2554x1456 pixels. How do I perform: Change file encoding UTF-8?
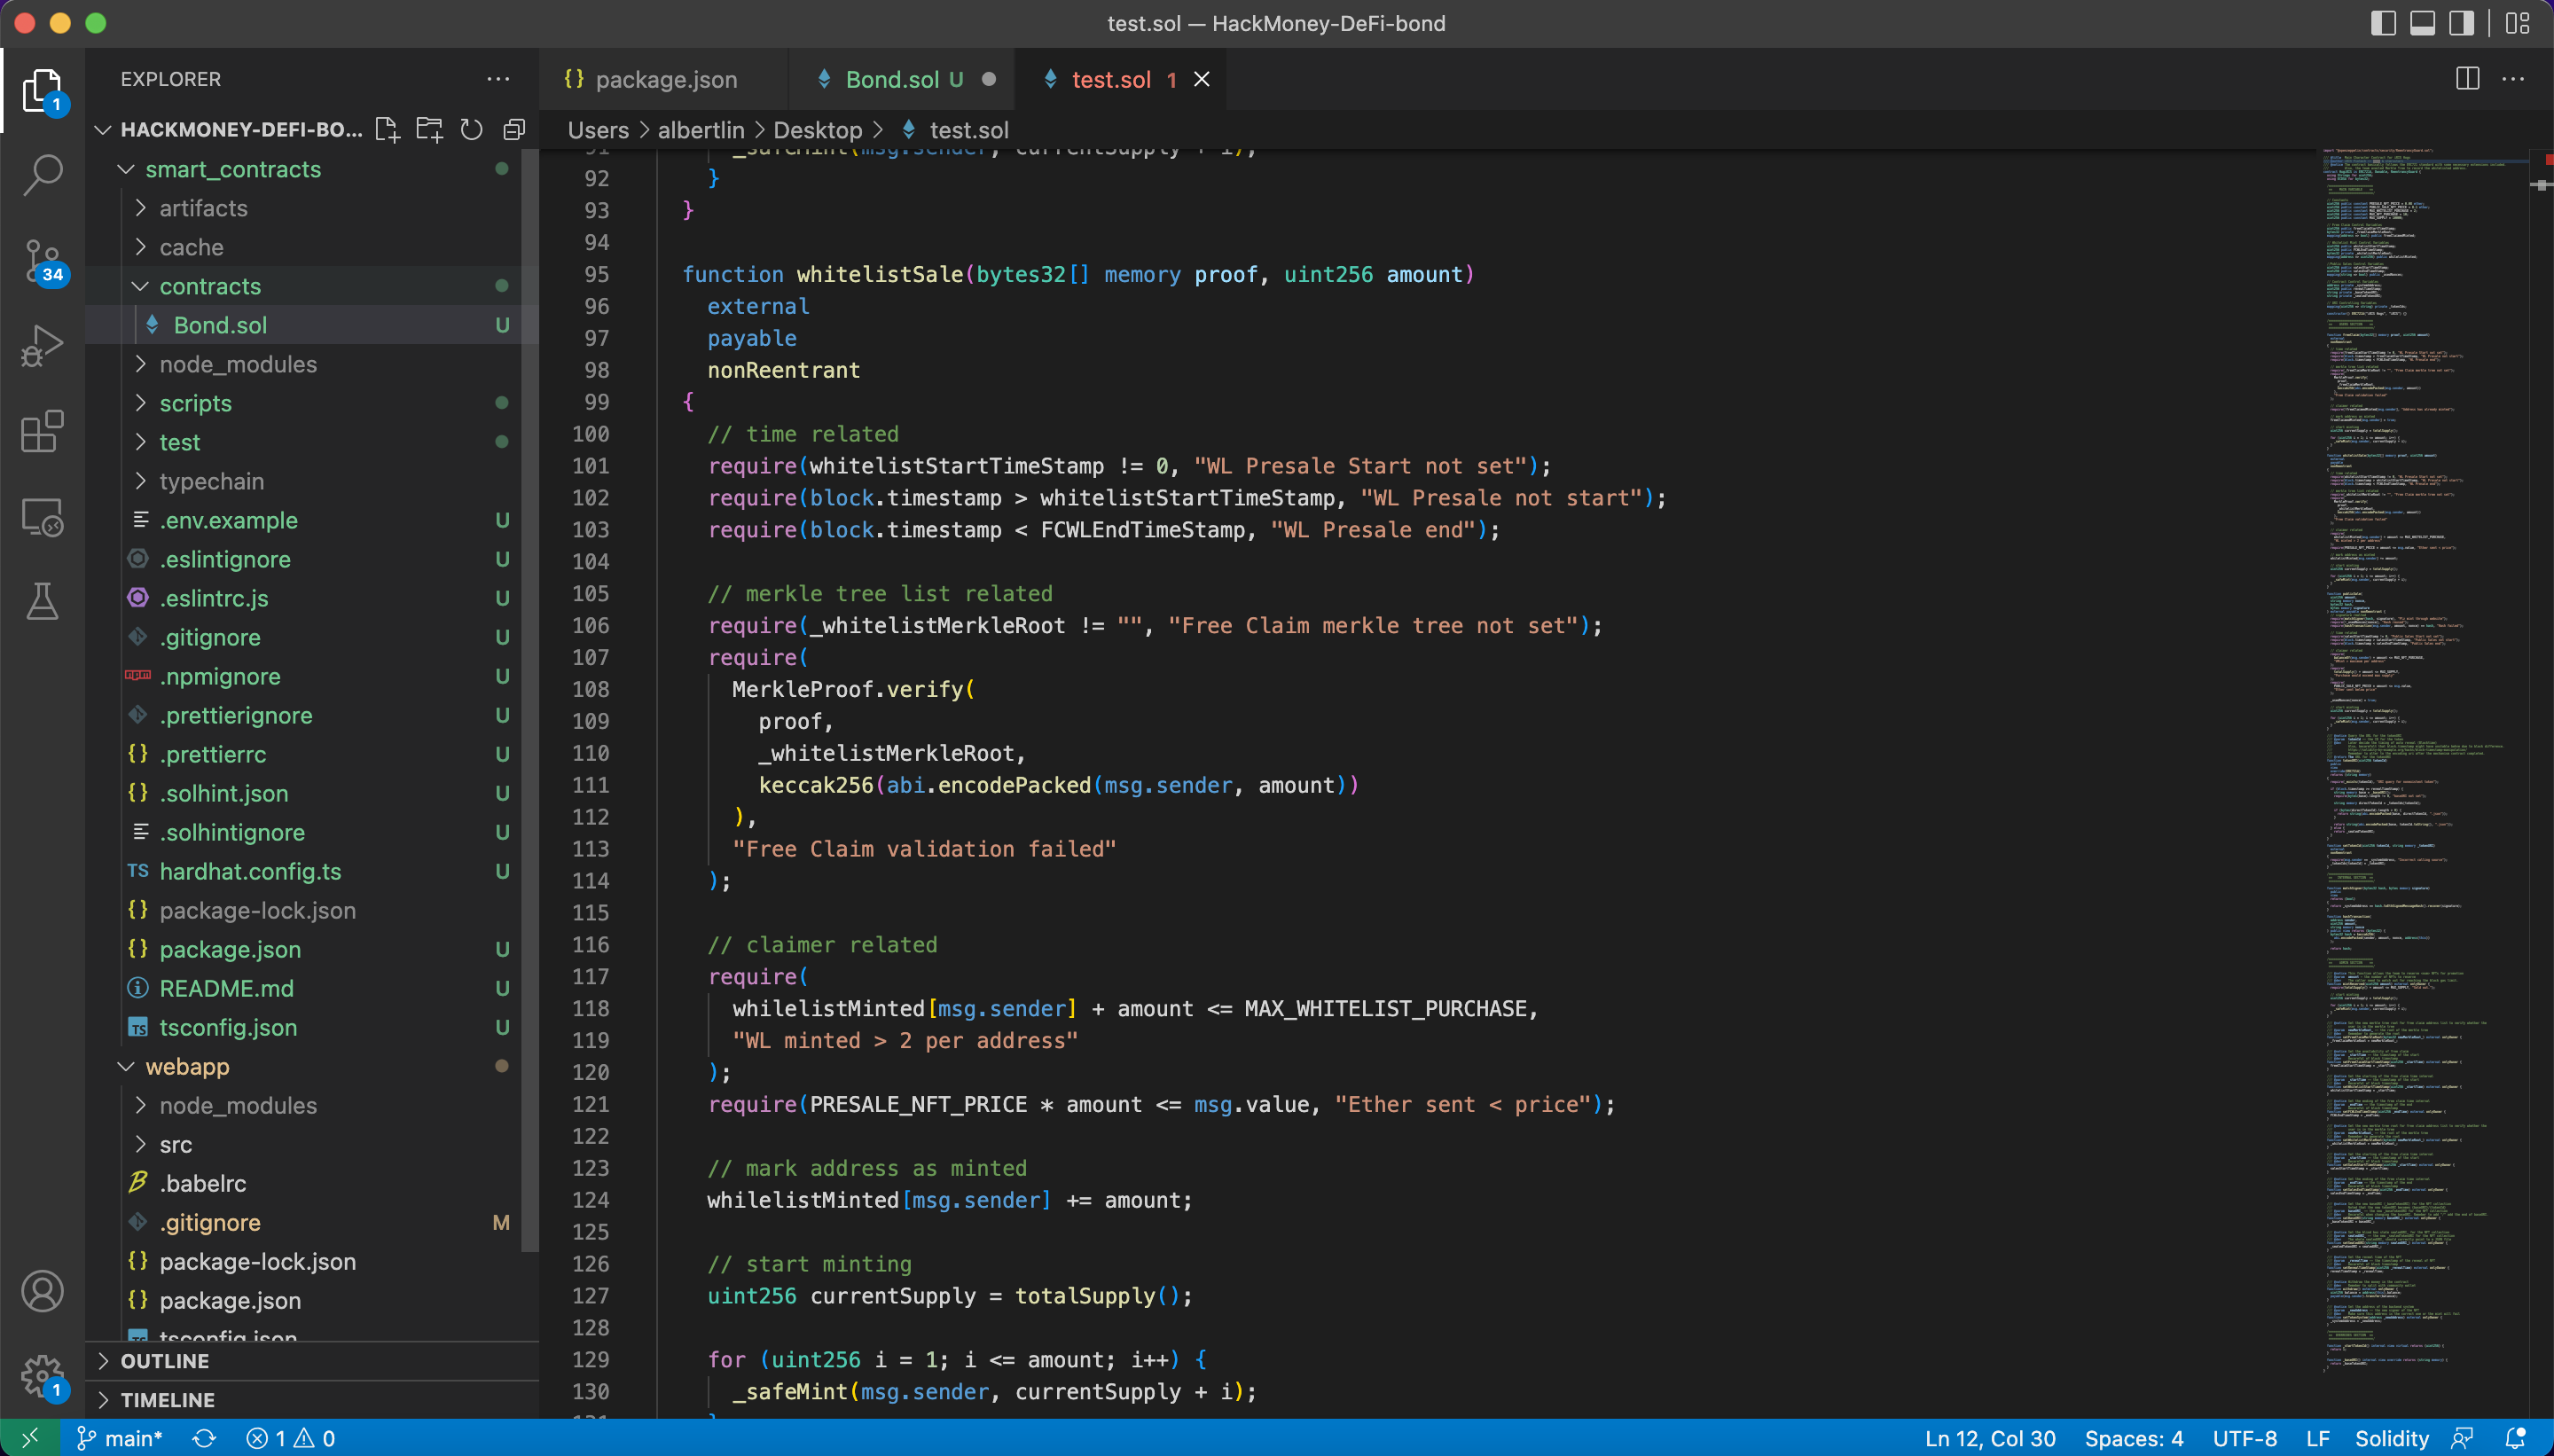pyautogui.click(x=2244, y=1438)
